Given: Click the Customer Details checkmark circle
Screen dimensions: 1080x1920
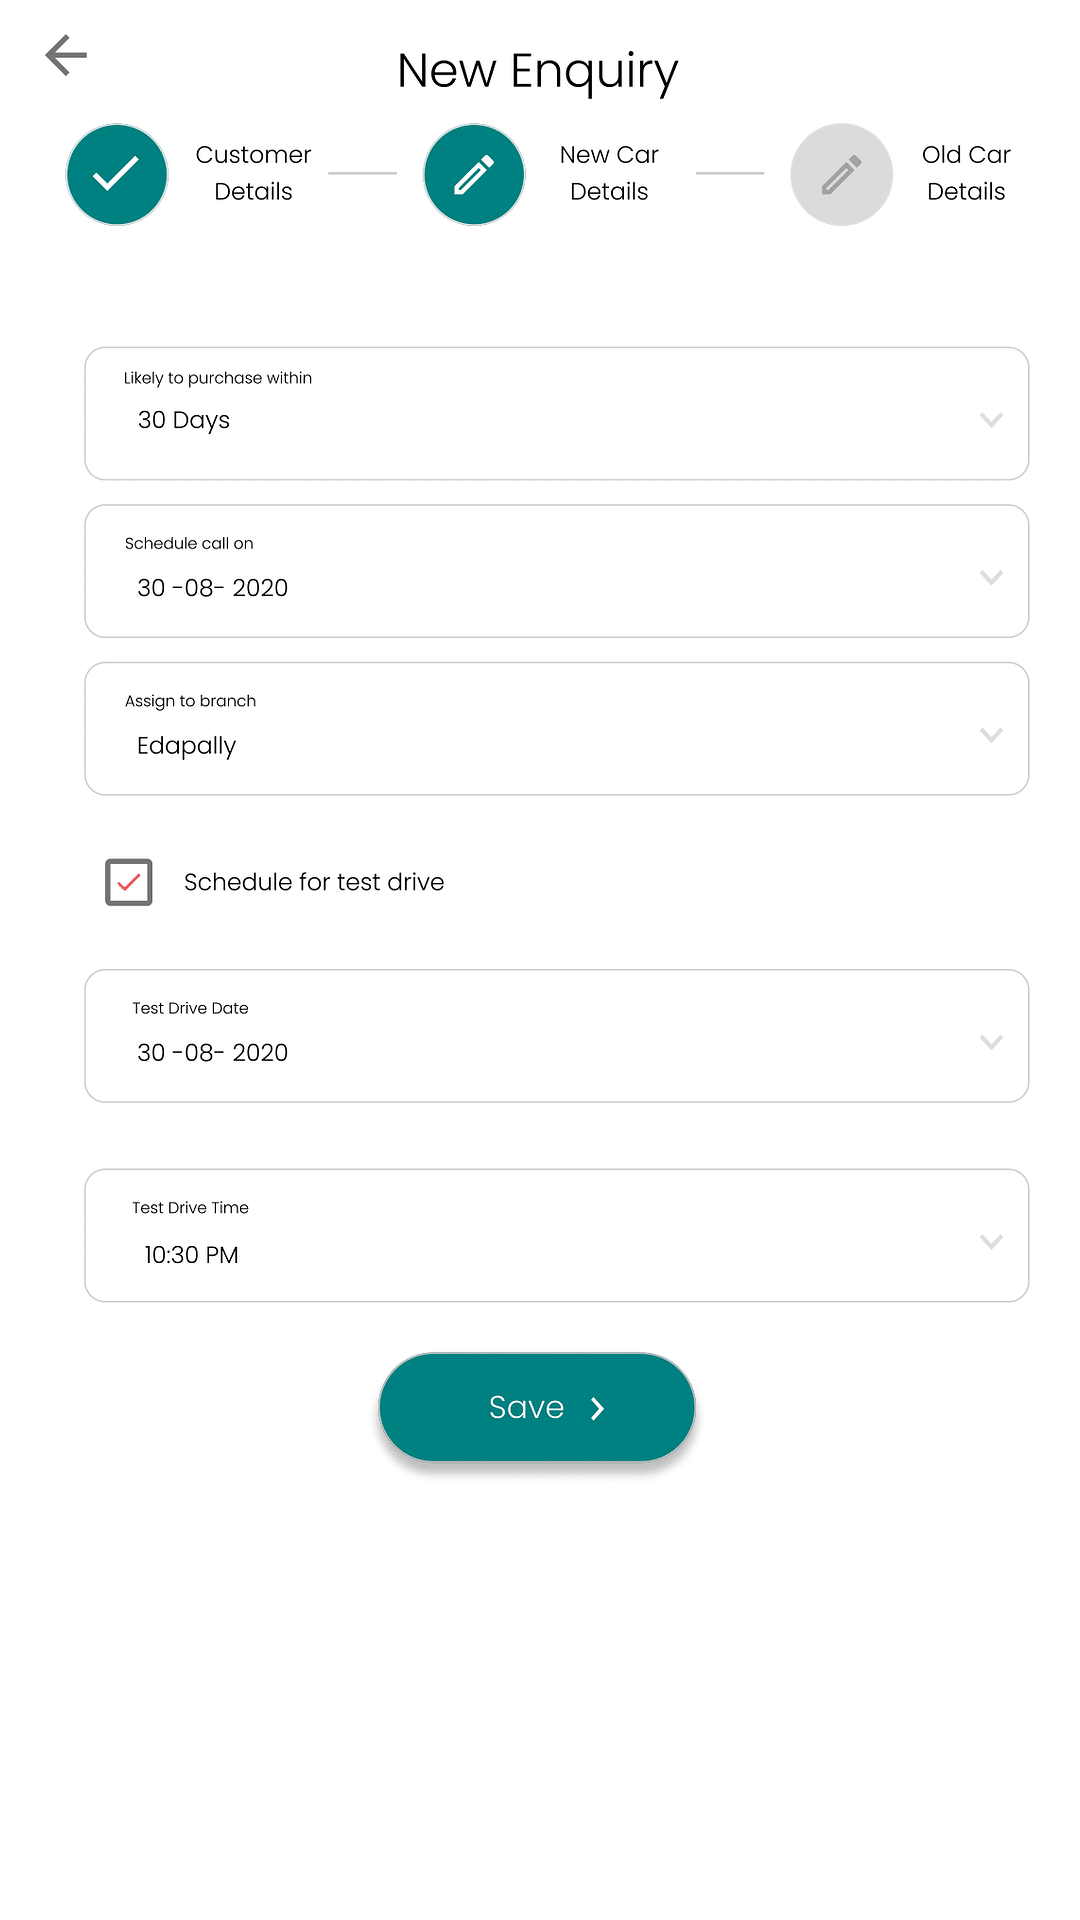Looking at the screenshot, I should (x=117, y=174).
